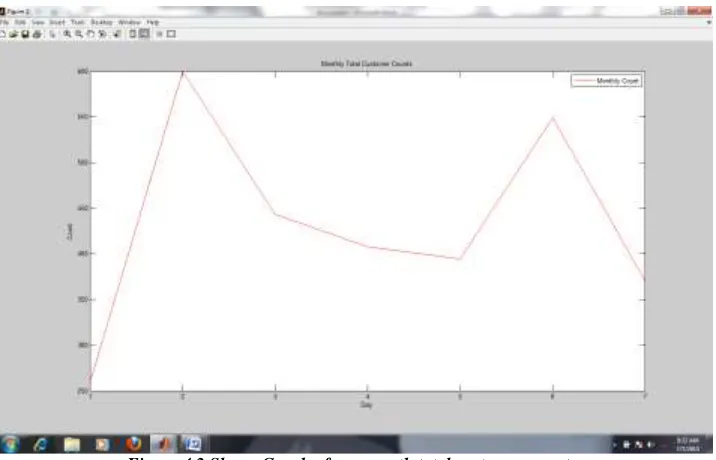Screen dimensions: 716x460
Task: Select the Monthly Count legend box
Action: click(607, 81)
